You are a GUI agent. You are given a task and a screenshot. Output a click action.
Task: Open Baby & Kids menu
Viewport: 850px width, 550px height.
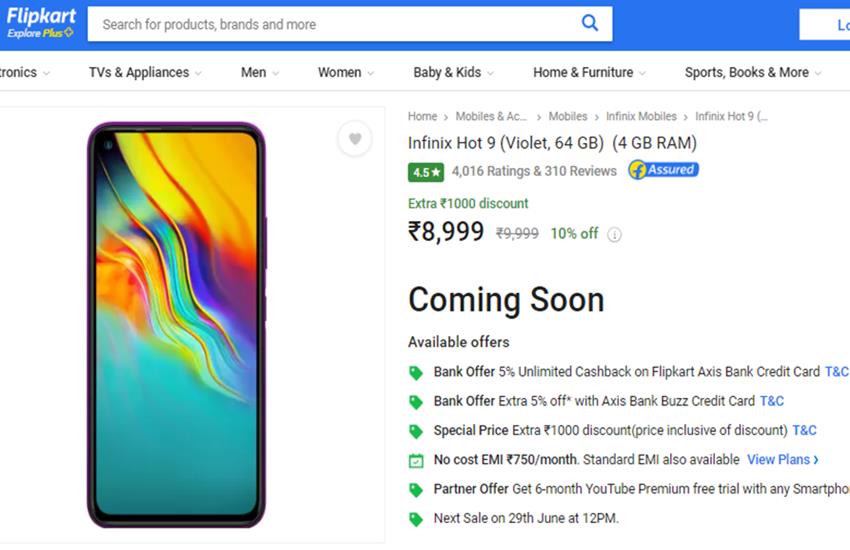(453, 72)
